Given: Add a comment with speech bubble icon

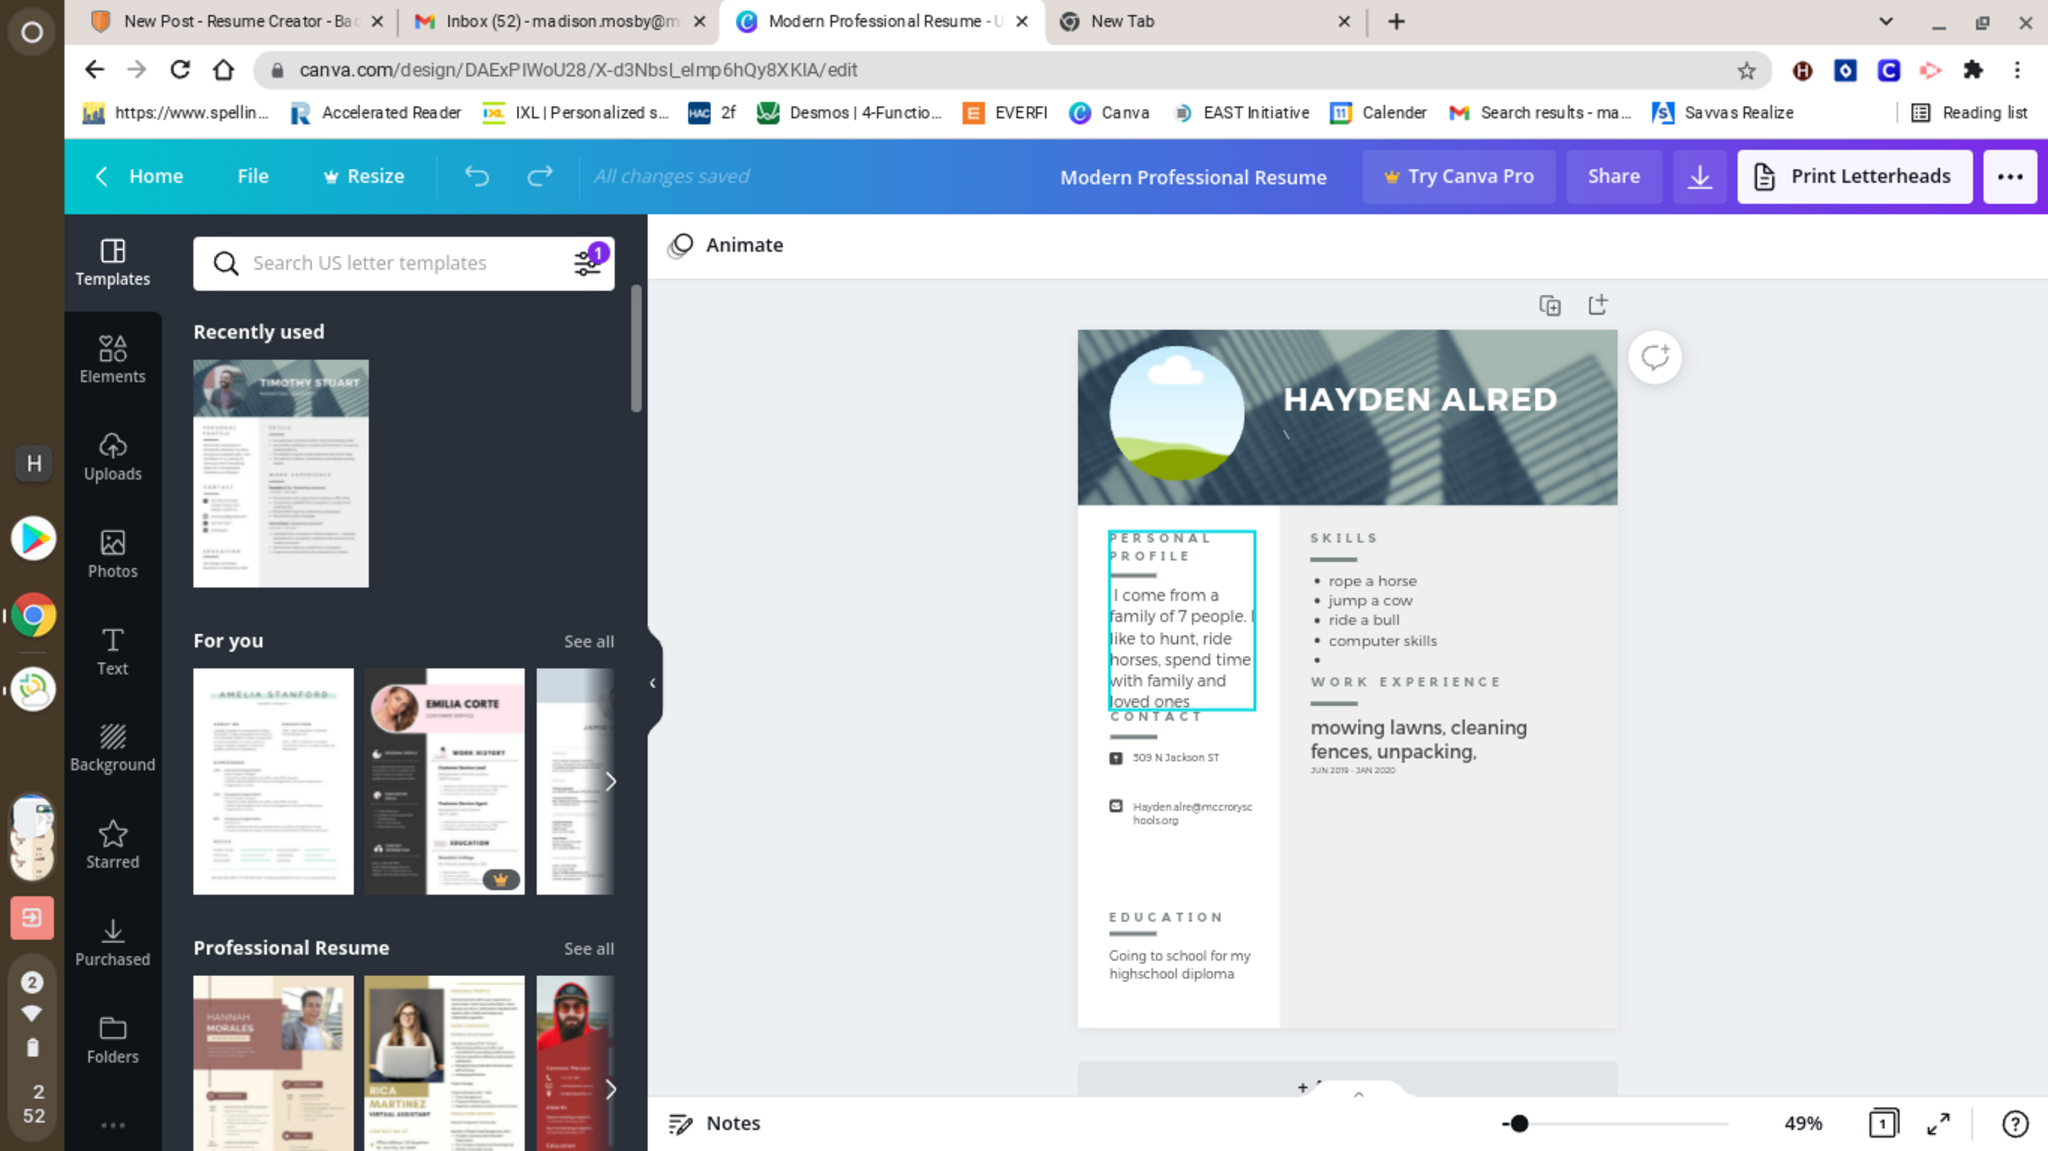Looking at the screenshot, I should 1654,357.
